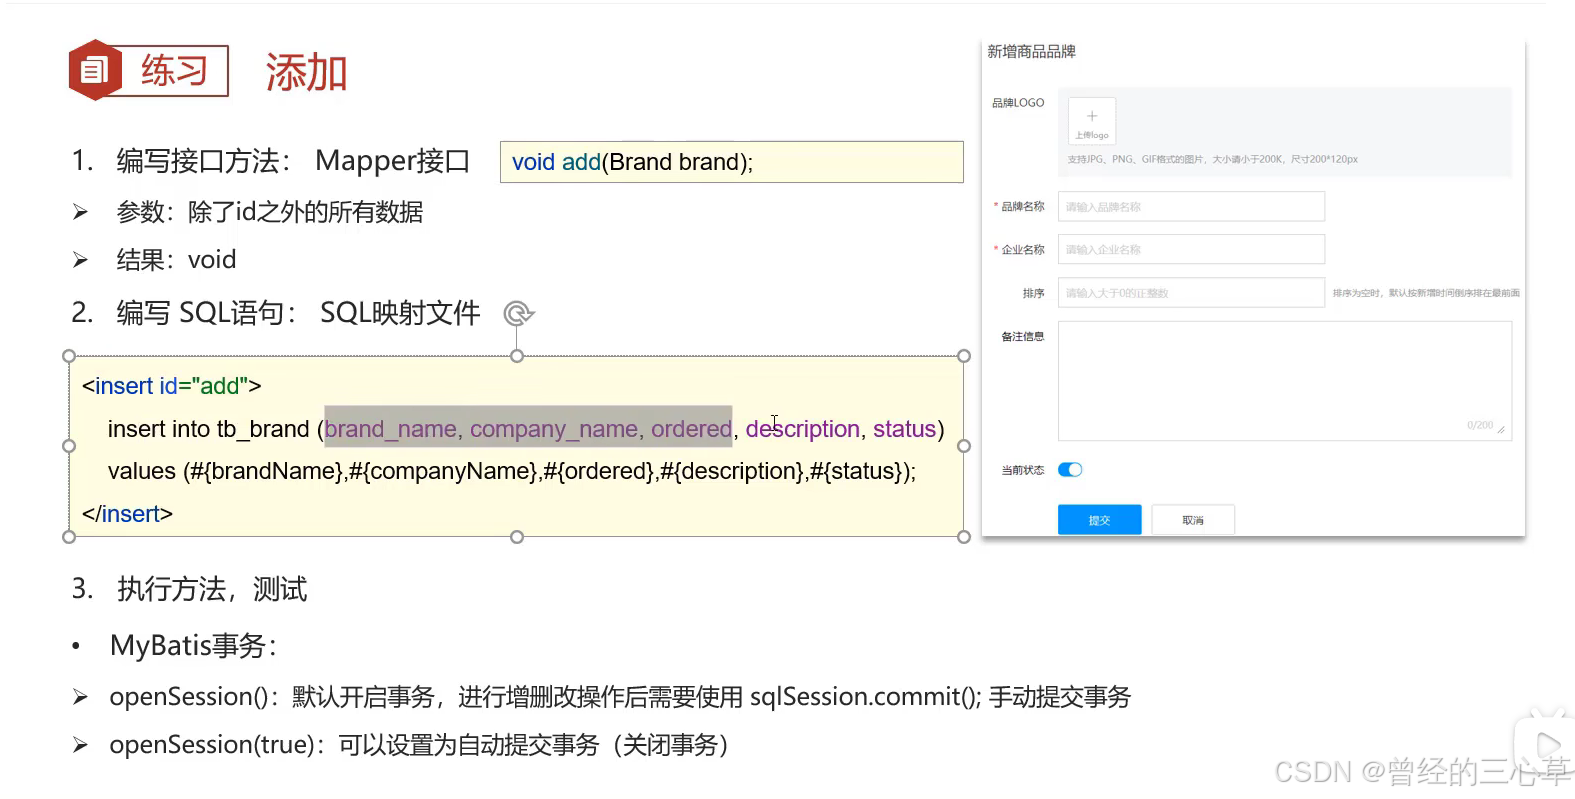Click the red 练习 document icon
This screenshot has width=1575, height=799.
95,70
